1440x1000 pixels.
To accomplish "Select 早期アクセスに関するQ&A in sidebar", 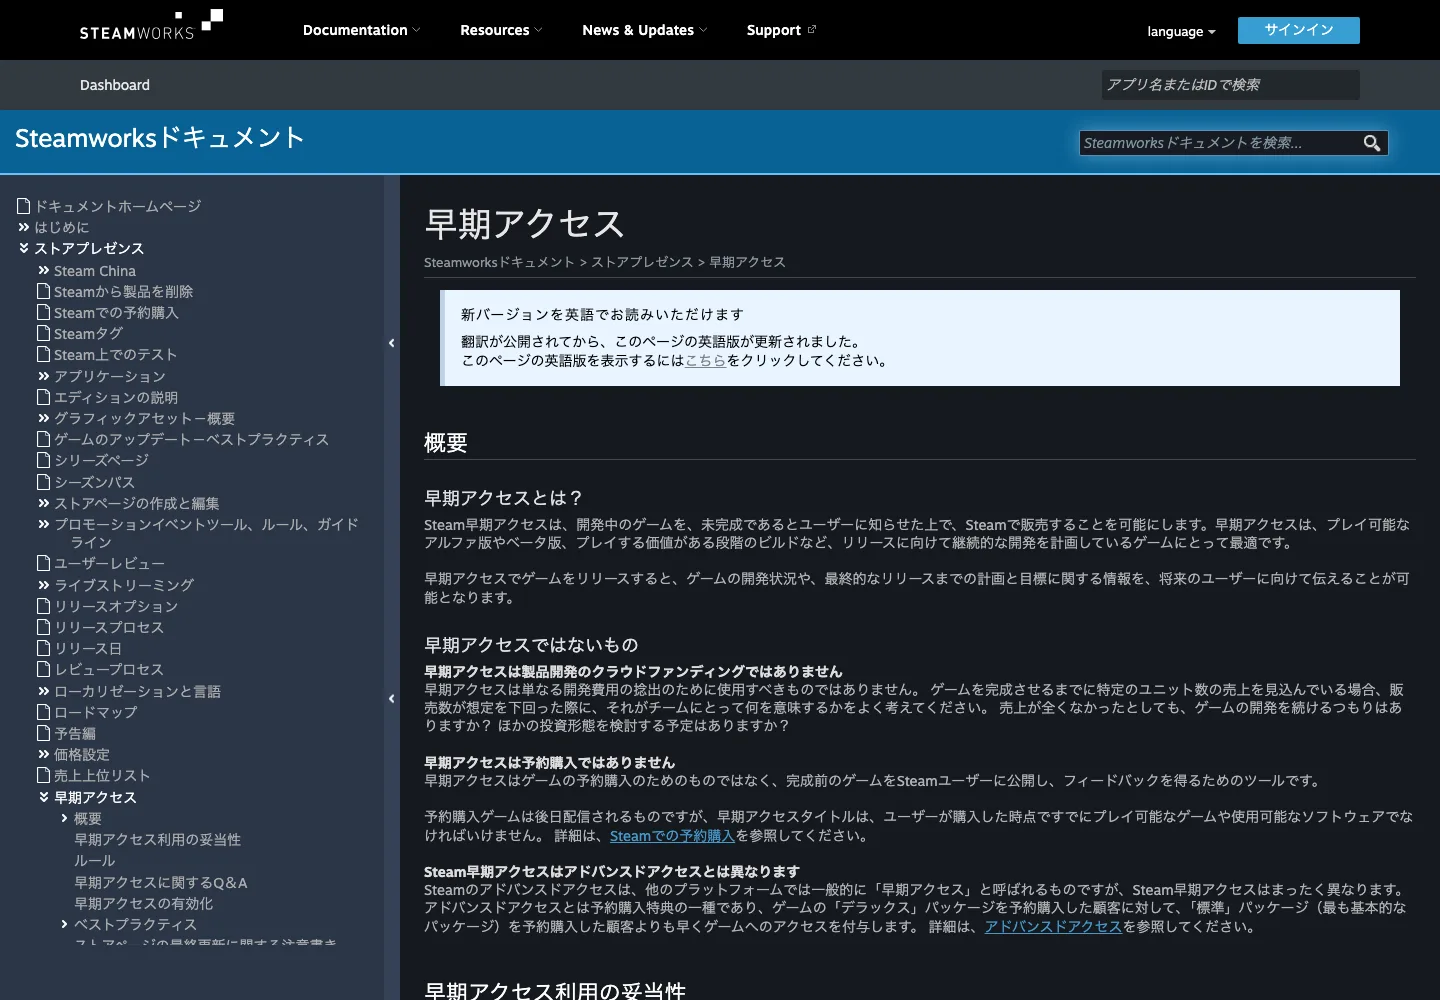I will [160, 882].
